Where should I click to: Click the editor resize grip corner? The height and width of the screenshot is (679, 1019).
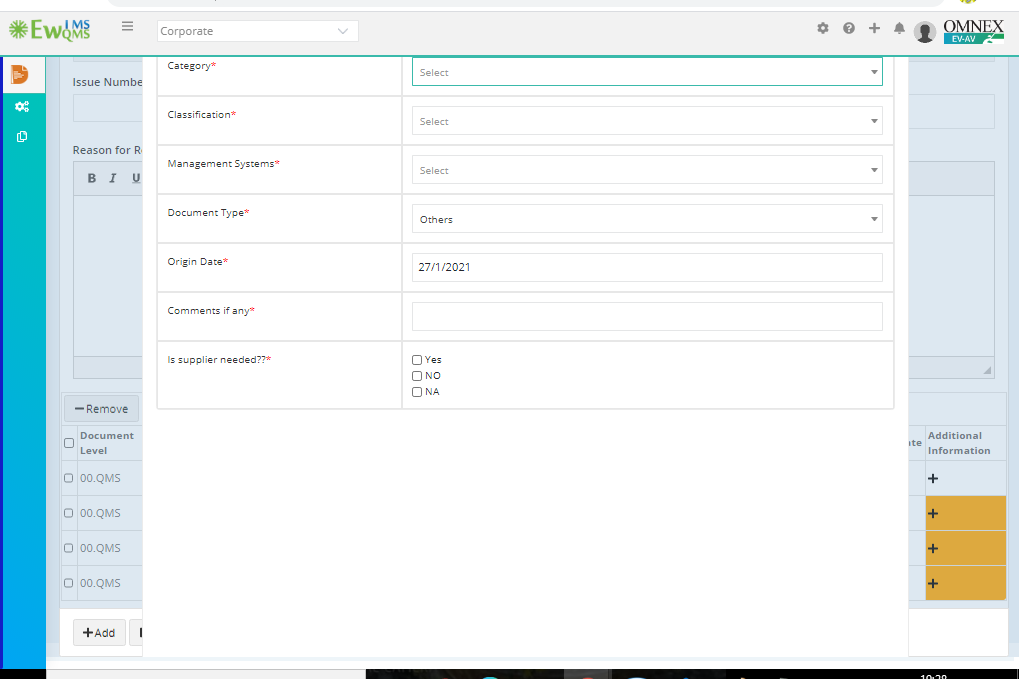(x=987, y=370)
